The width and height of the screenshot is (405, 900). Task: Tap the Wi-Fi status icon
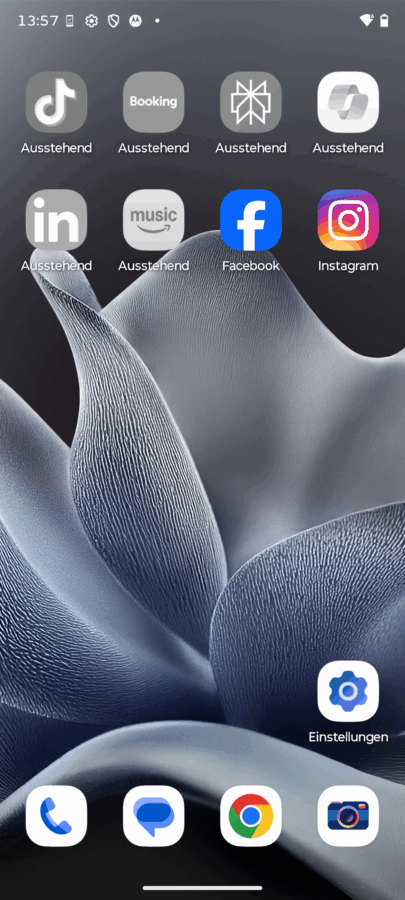(x=367, y=21)
